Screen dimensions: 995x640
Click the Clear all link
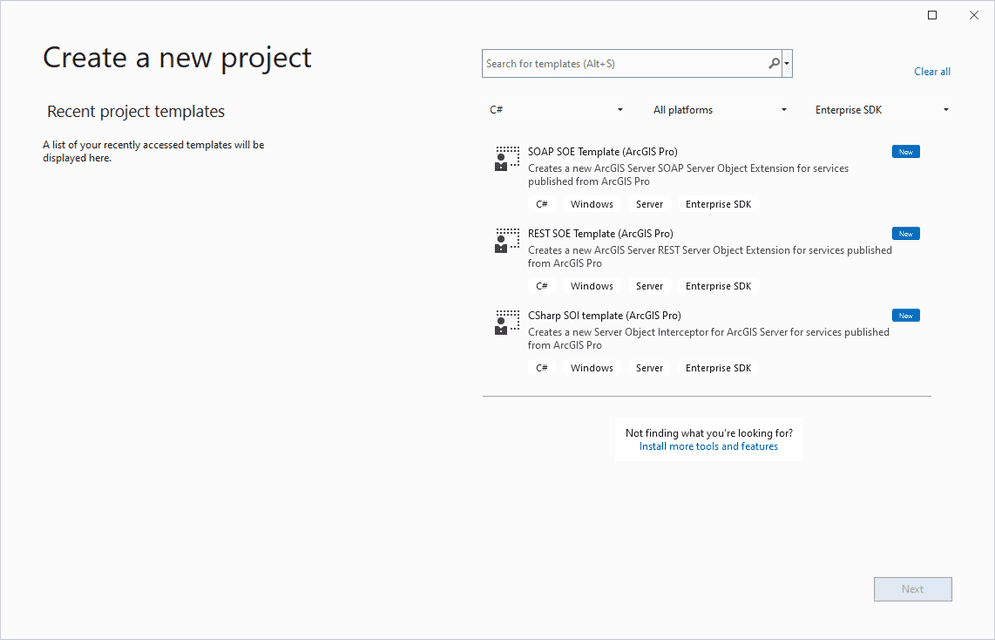[x=932, y=72]
